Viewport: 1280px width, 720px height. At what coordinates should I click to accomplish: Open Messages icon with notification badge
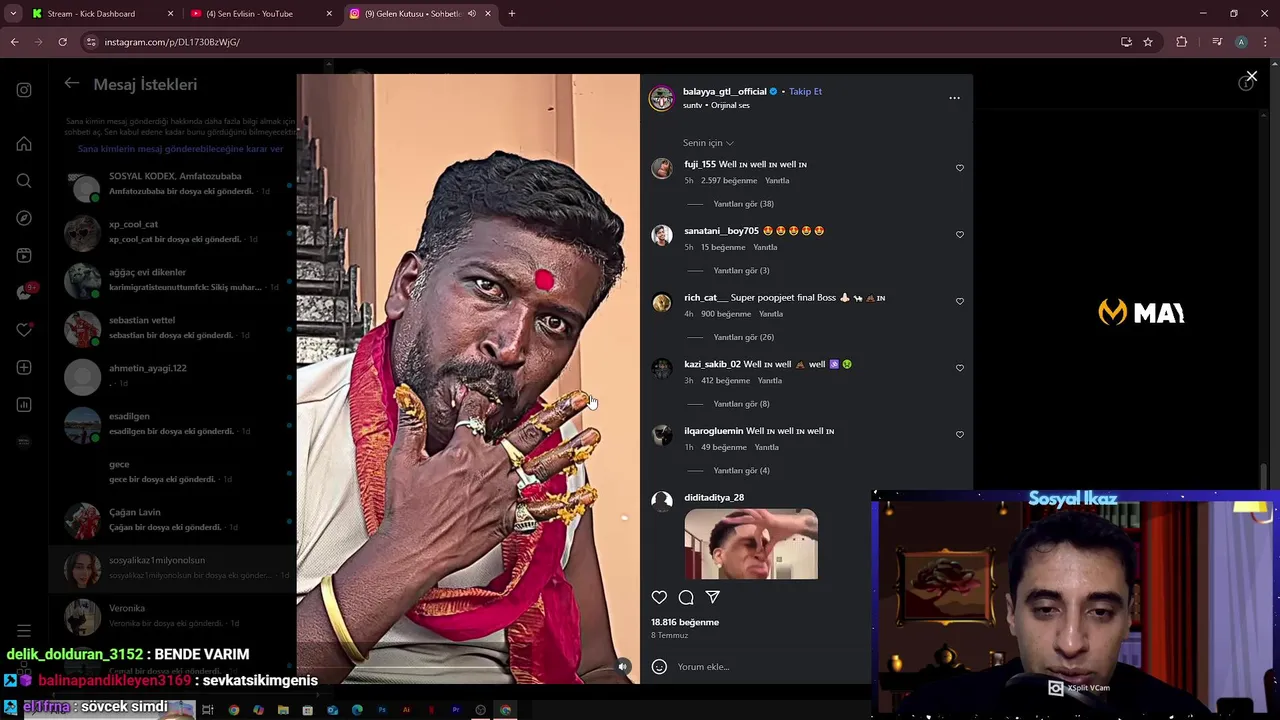point(25,292)
